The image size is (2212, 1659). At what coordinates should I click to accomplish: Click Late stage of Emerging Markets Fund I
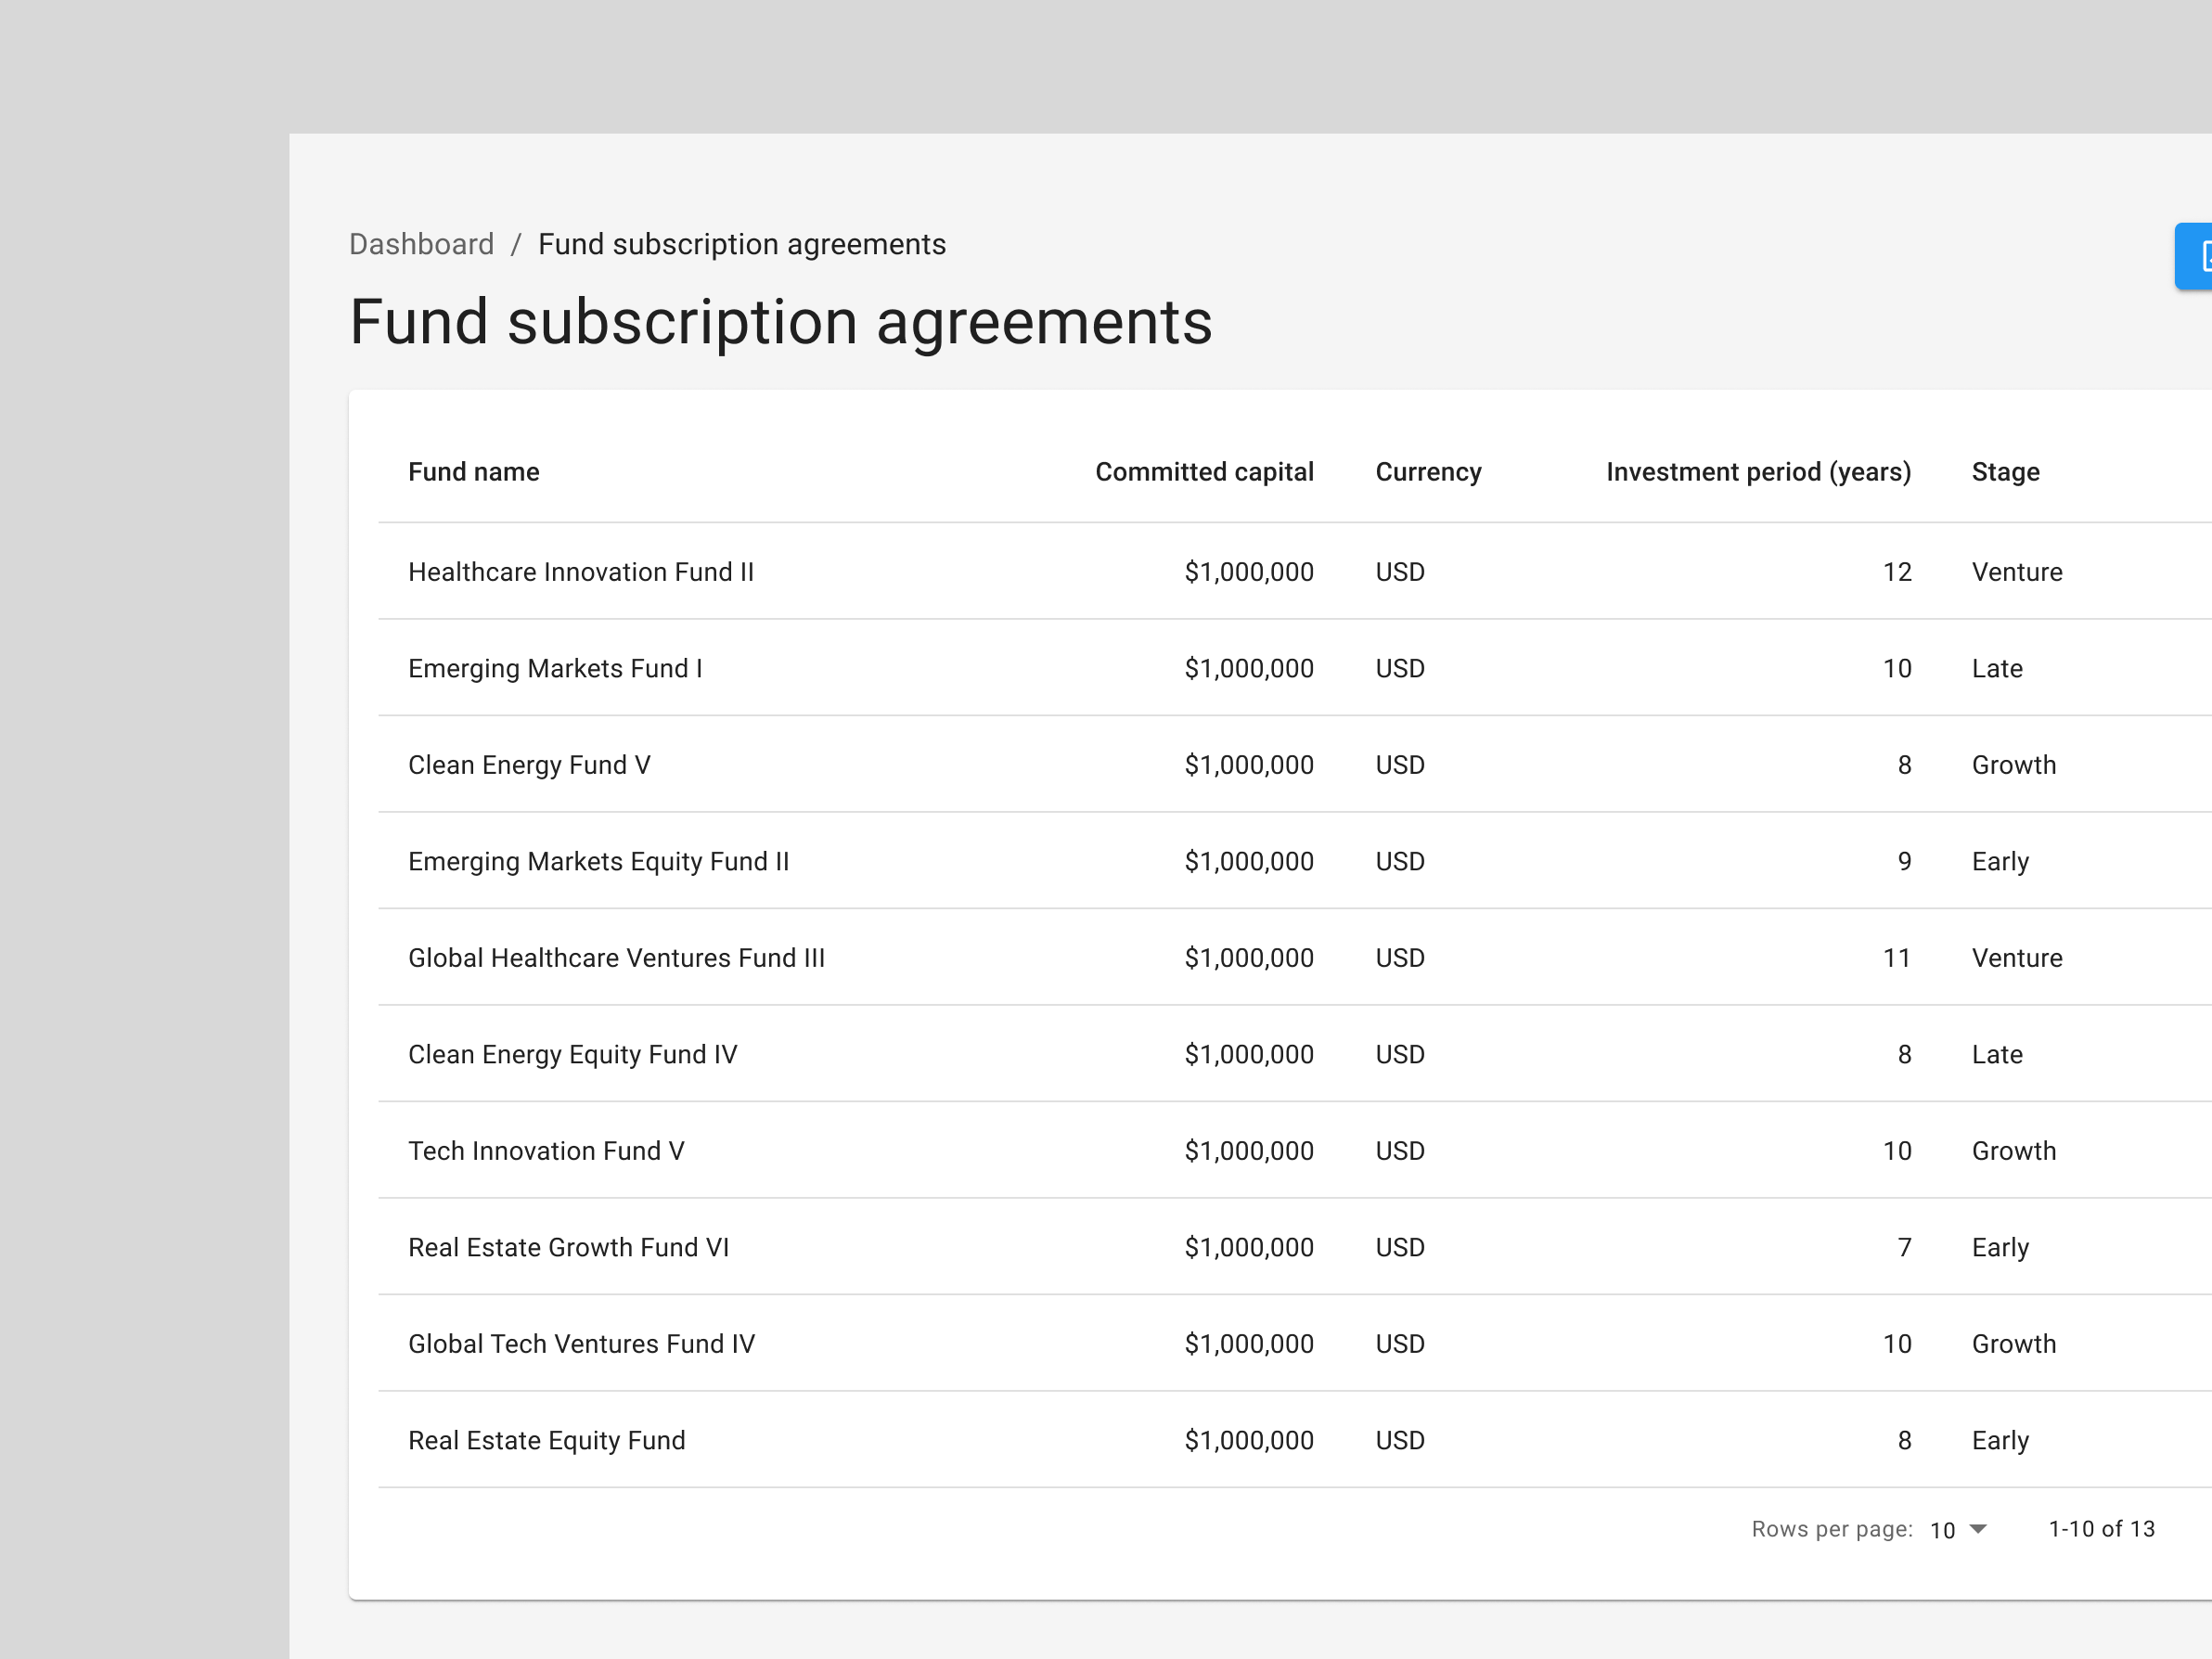pyautogui.click(x=1996, y=668)
